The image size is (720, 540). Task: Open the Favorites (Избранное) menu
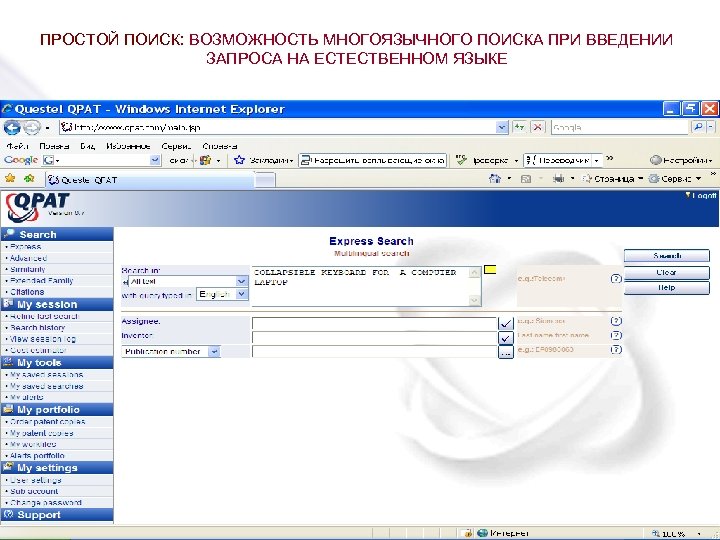(x=128, y=146)
